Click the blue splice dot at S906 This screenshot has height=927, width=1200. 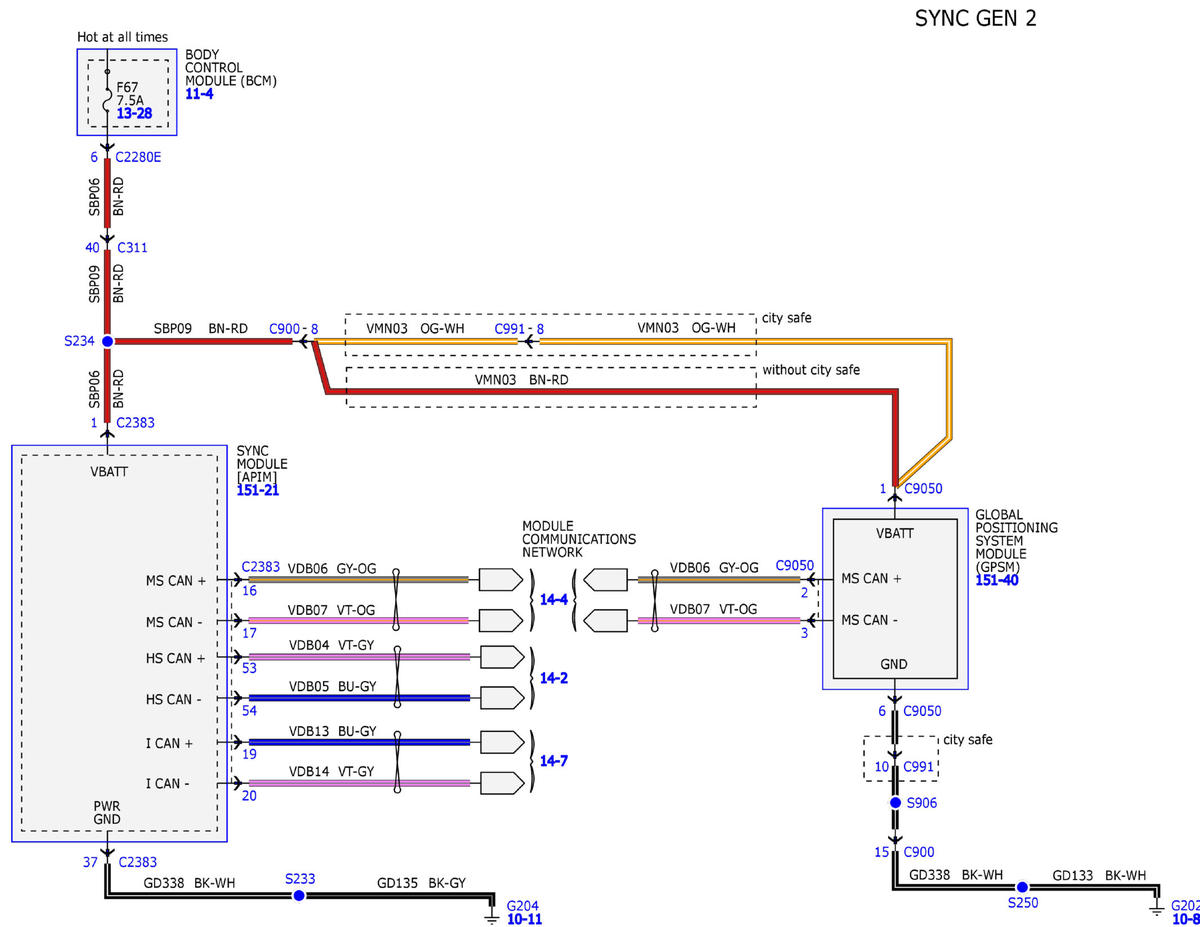[x=896, y=802]
